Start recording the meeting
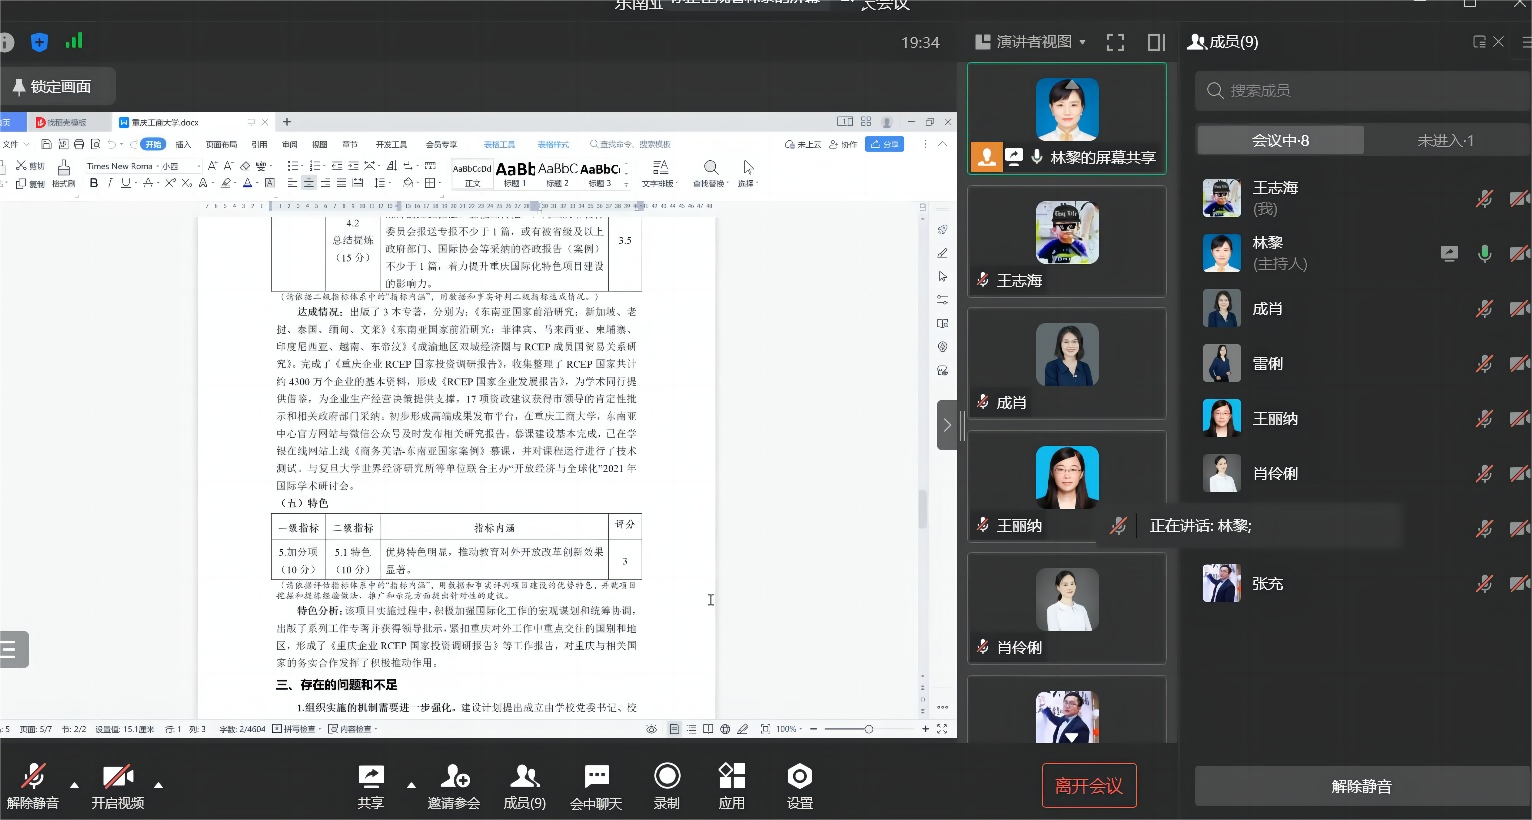Viewport: 1532px width, 820px height. click(x=667, y=786)
